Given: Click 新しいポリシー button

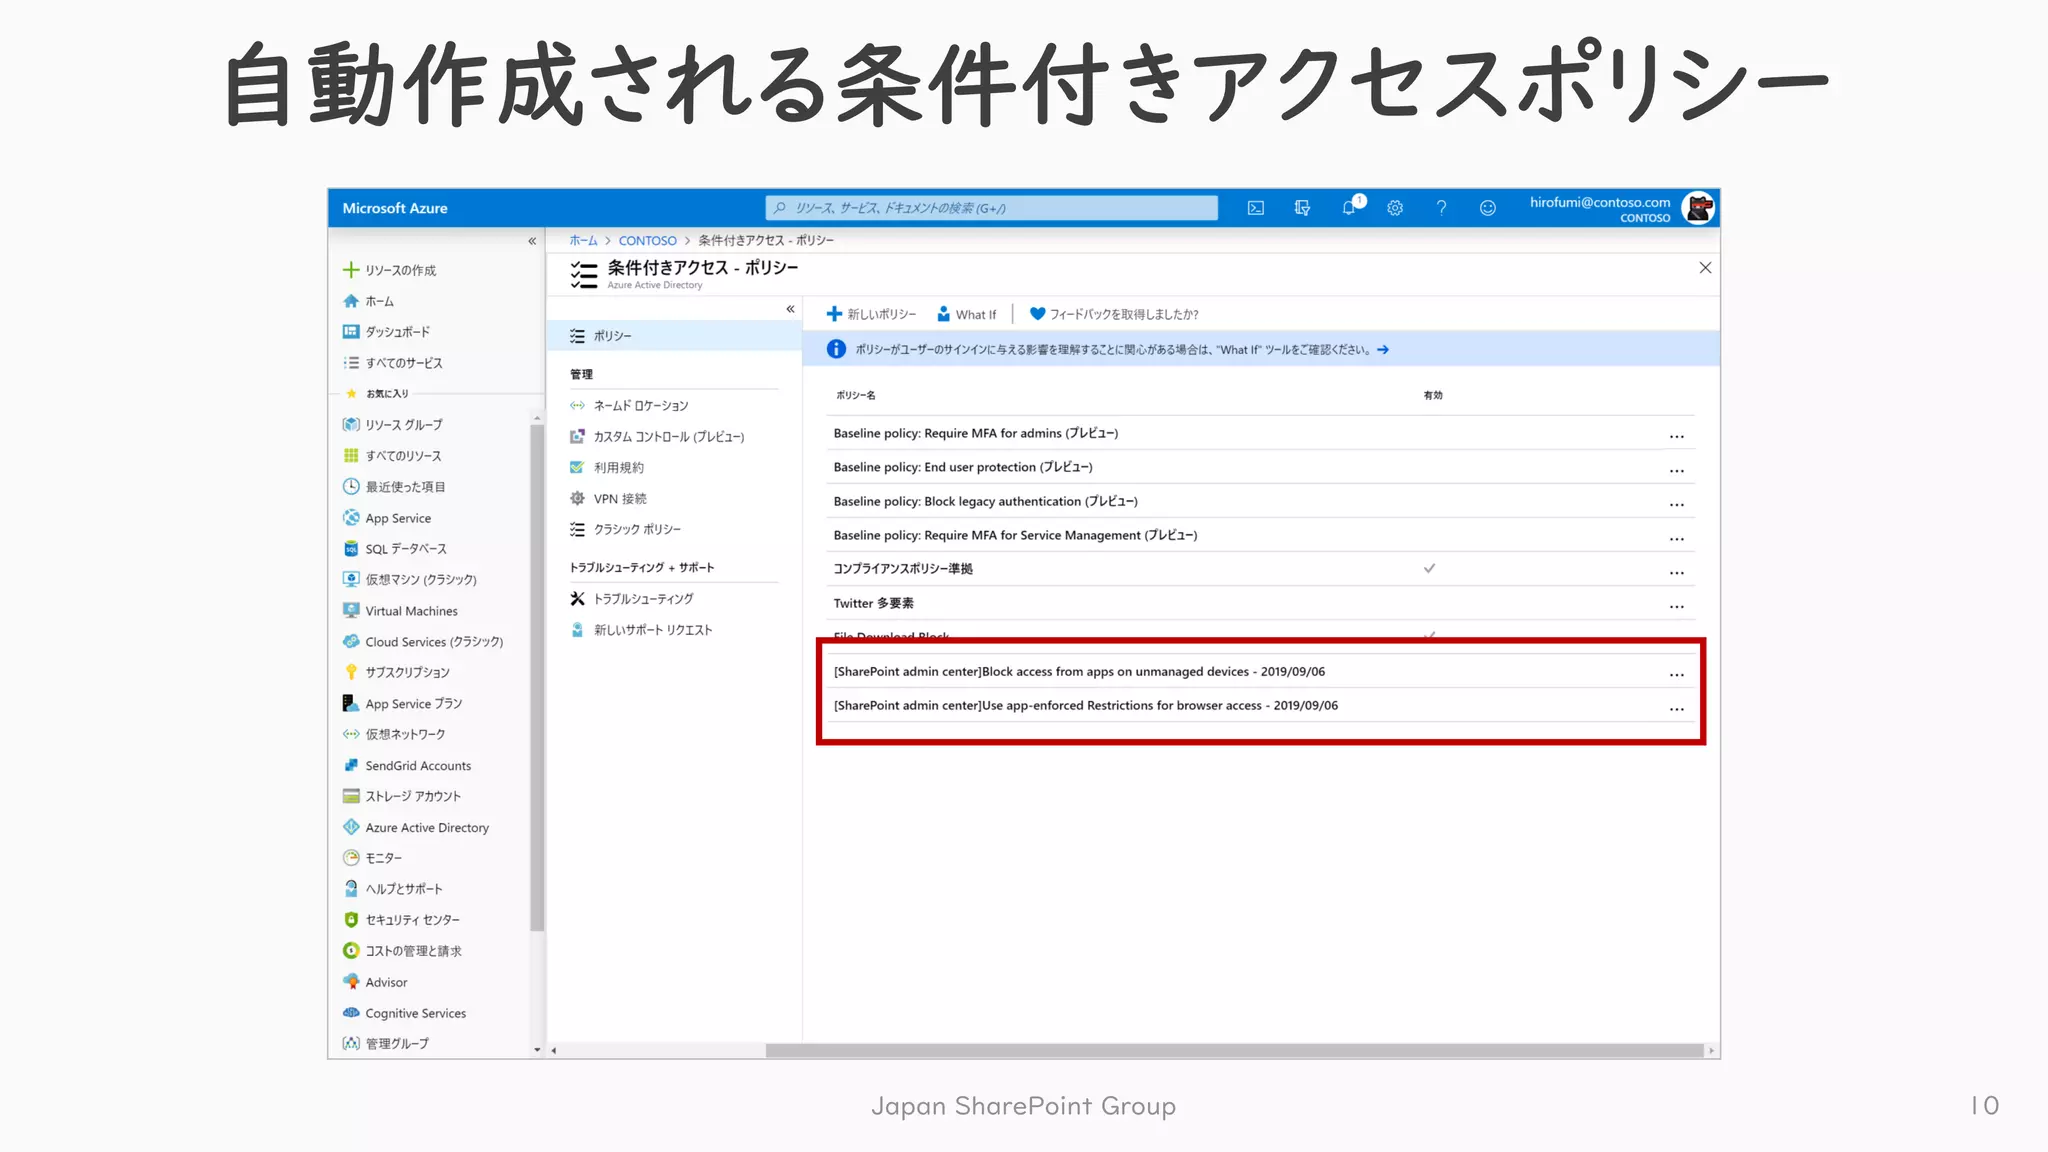Looking at the screenshot, I should pyautogui.click(x=871, y=314).
